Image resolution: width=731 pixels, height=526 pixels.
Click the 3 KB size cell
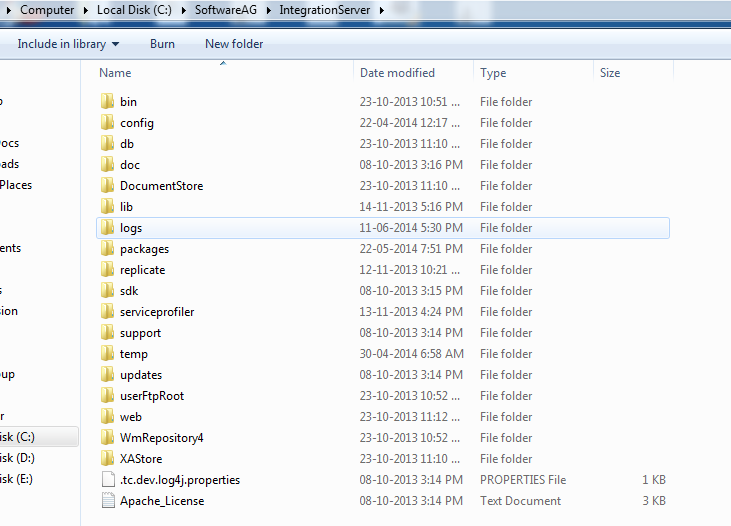654,500
